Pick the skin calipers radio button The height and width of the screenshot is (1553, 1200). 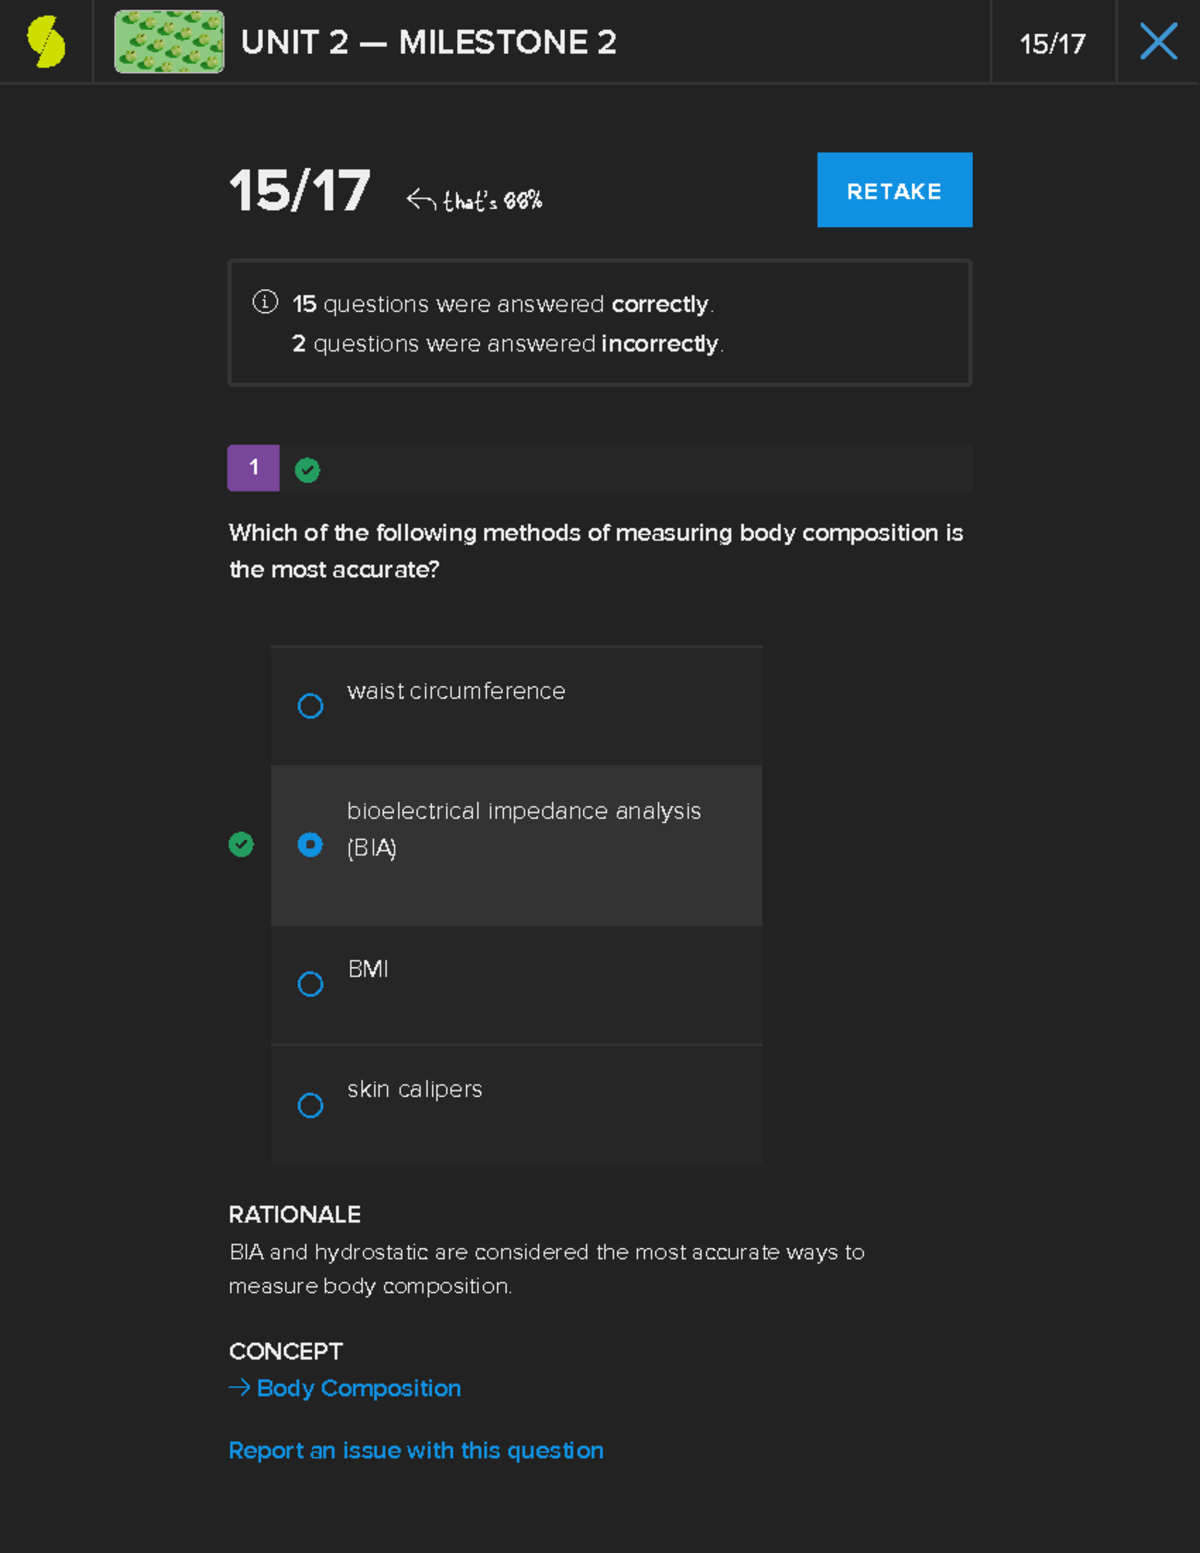[311, 1105]
